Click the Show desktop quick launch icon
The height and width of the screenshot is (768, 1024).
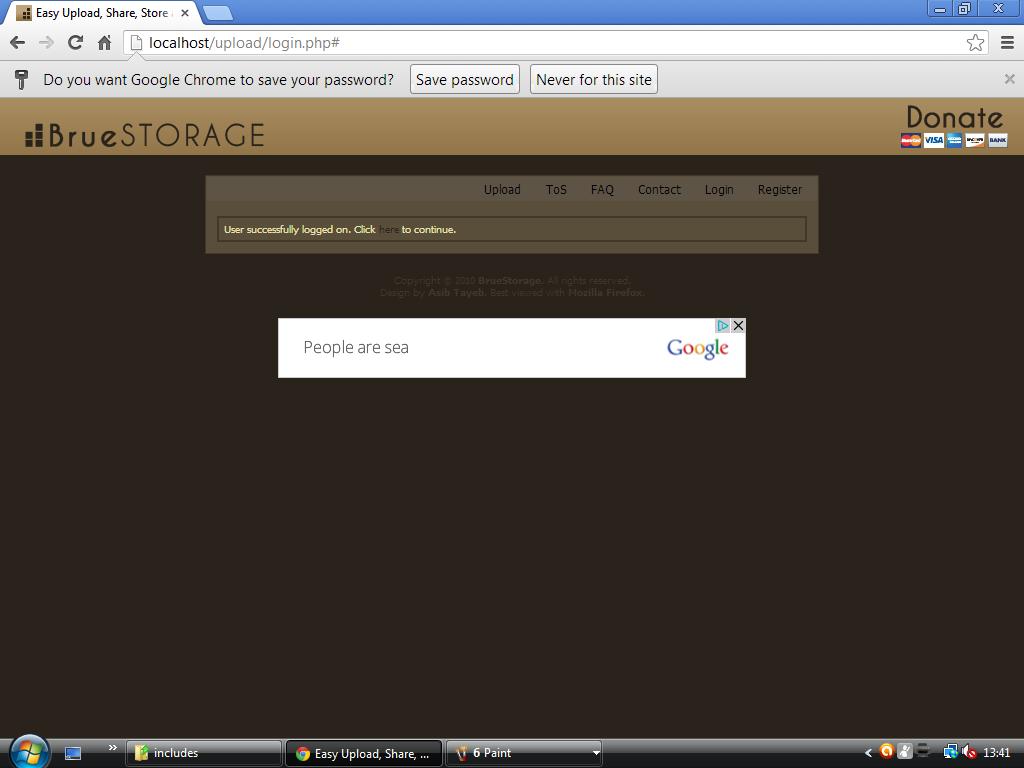73,753
